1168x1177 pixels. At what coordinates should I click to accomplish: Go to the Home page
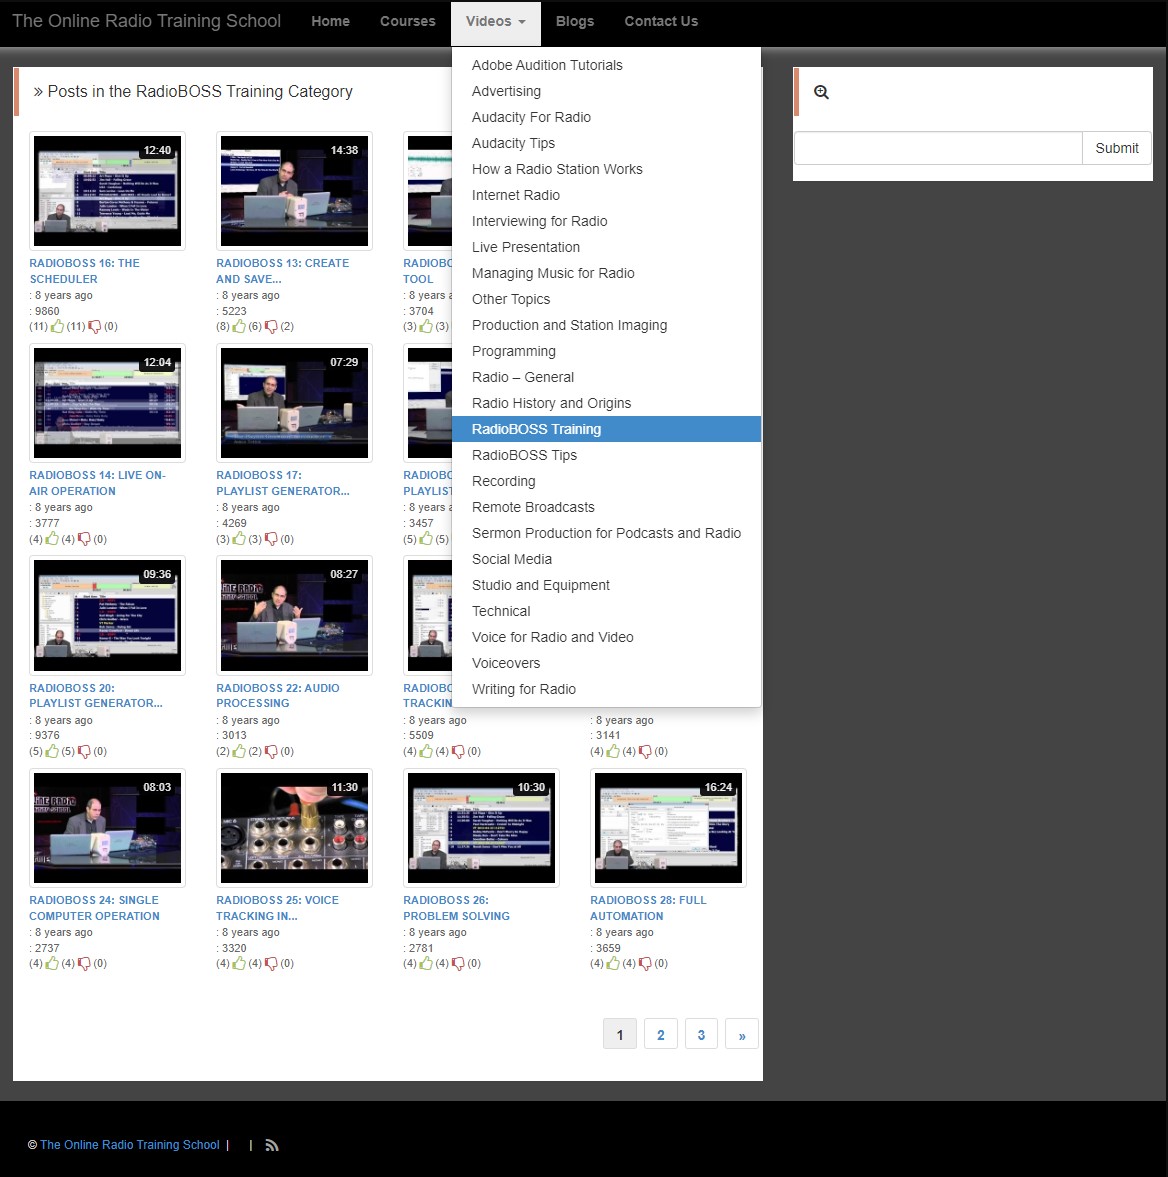click(x=330, y=22)
